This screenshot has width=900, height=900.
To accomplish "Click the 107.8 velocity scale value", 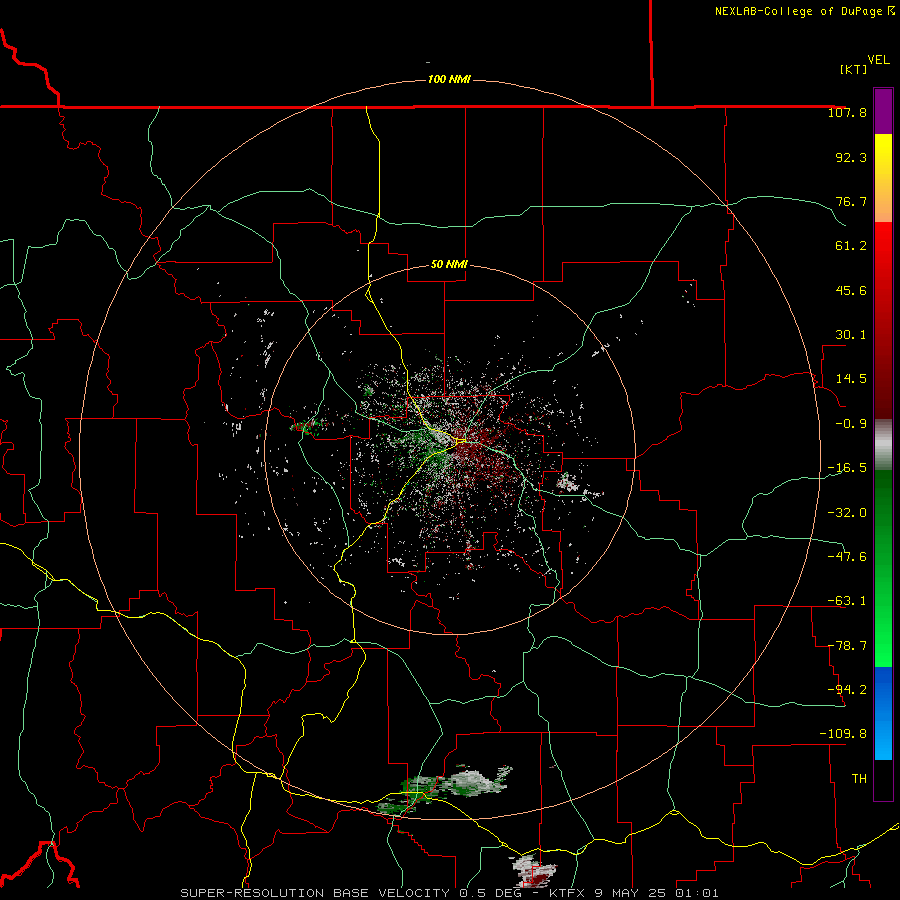I will [847, 112].
